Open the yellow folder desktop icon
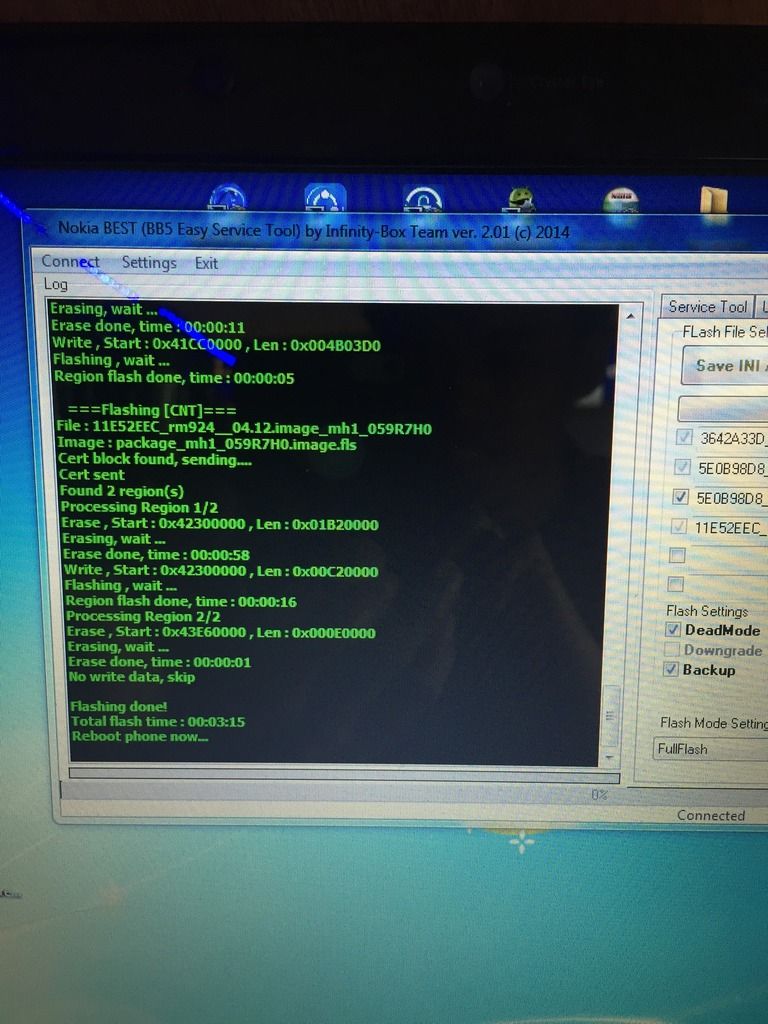This screenshot has width=768, height=1024. 714,199
